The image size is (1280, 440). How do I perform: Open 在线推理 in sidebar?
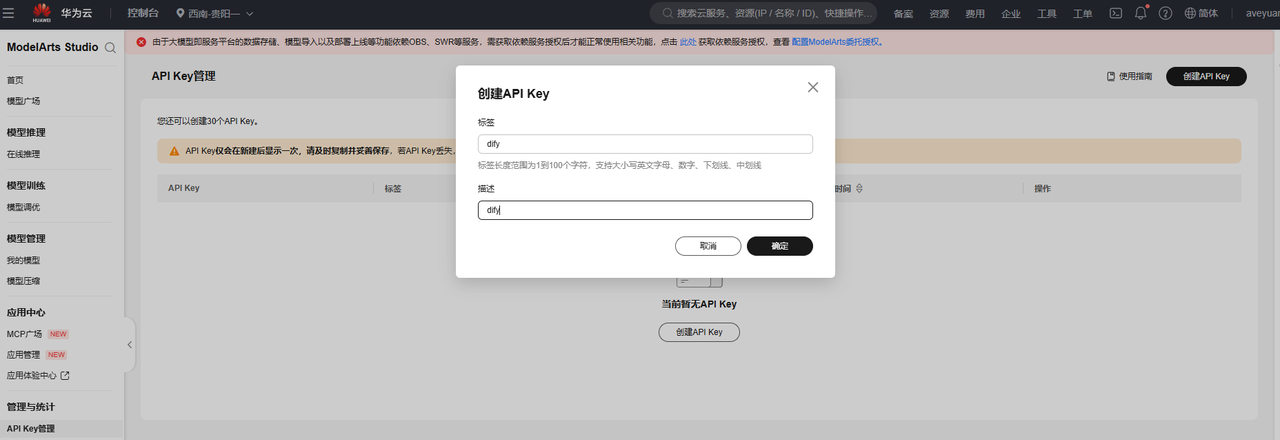click(x=23, y=154)
